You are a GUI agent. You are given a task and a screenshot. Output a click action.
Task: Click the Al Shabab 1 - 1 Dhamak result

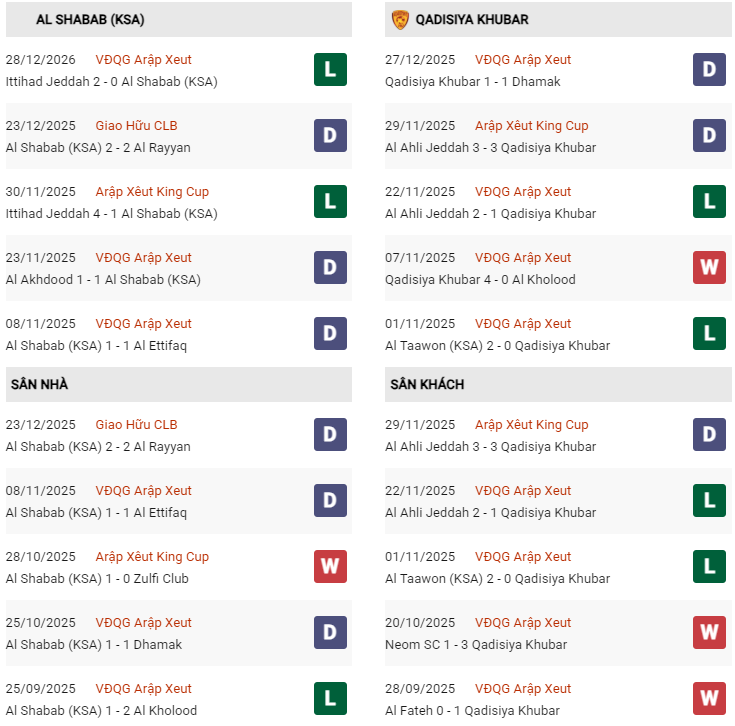[x=94, y=645]
